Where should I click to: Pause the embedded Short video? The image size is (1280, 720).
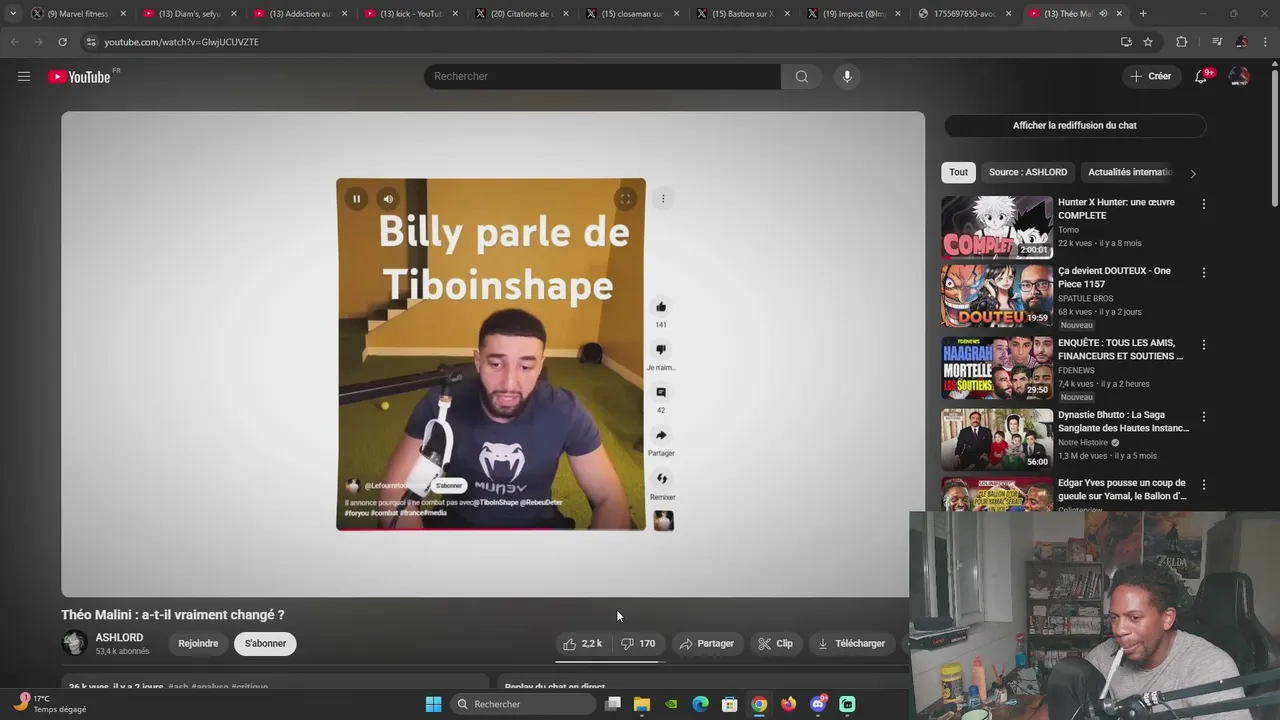pos(356,199)
